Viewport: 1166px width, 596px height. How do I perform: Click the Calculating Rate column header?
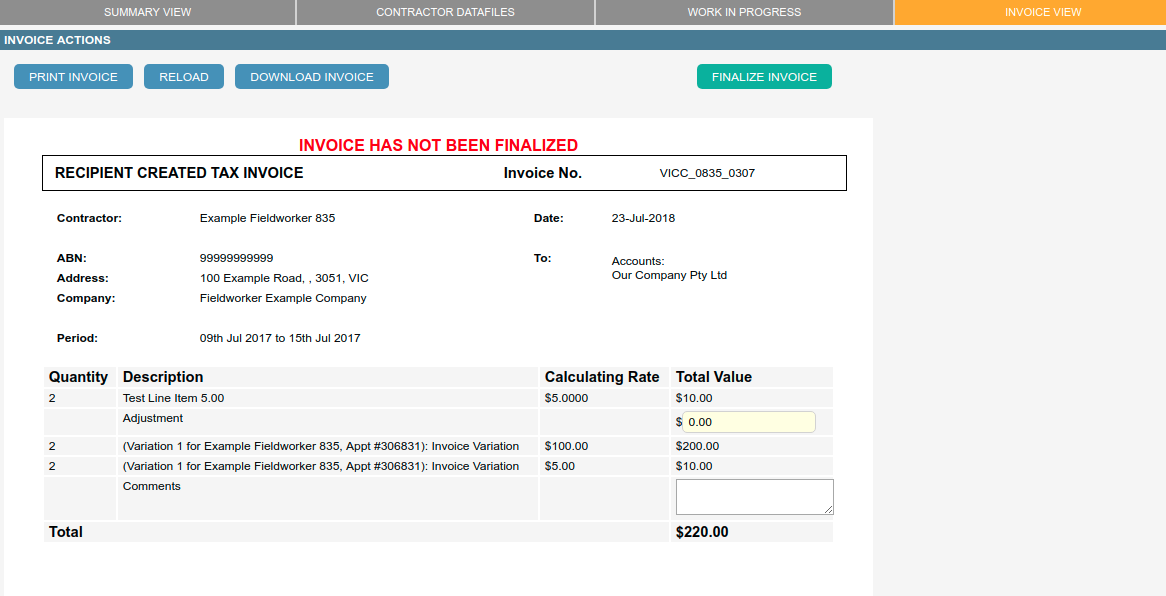pyautogui.click(x=601, y=377)
